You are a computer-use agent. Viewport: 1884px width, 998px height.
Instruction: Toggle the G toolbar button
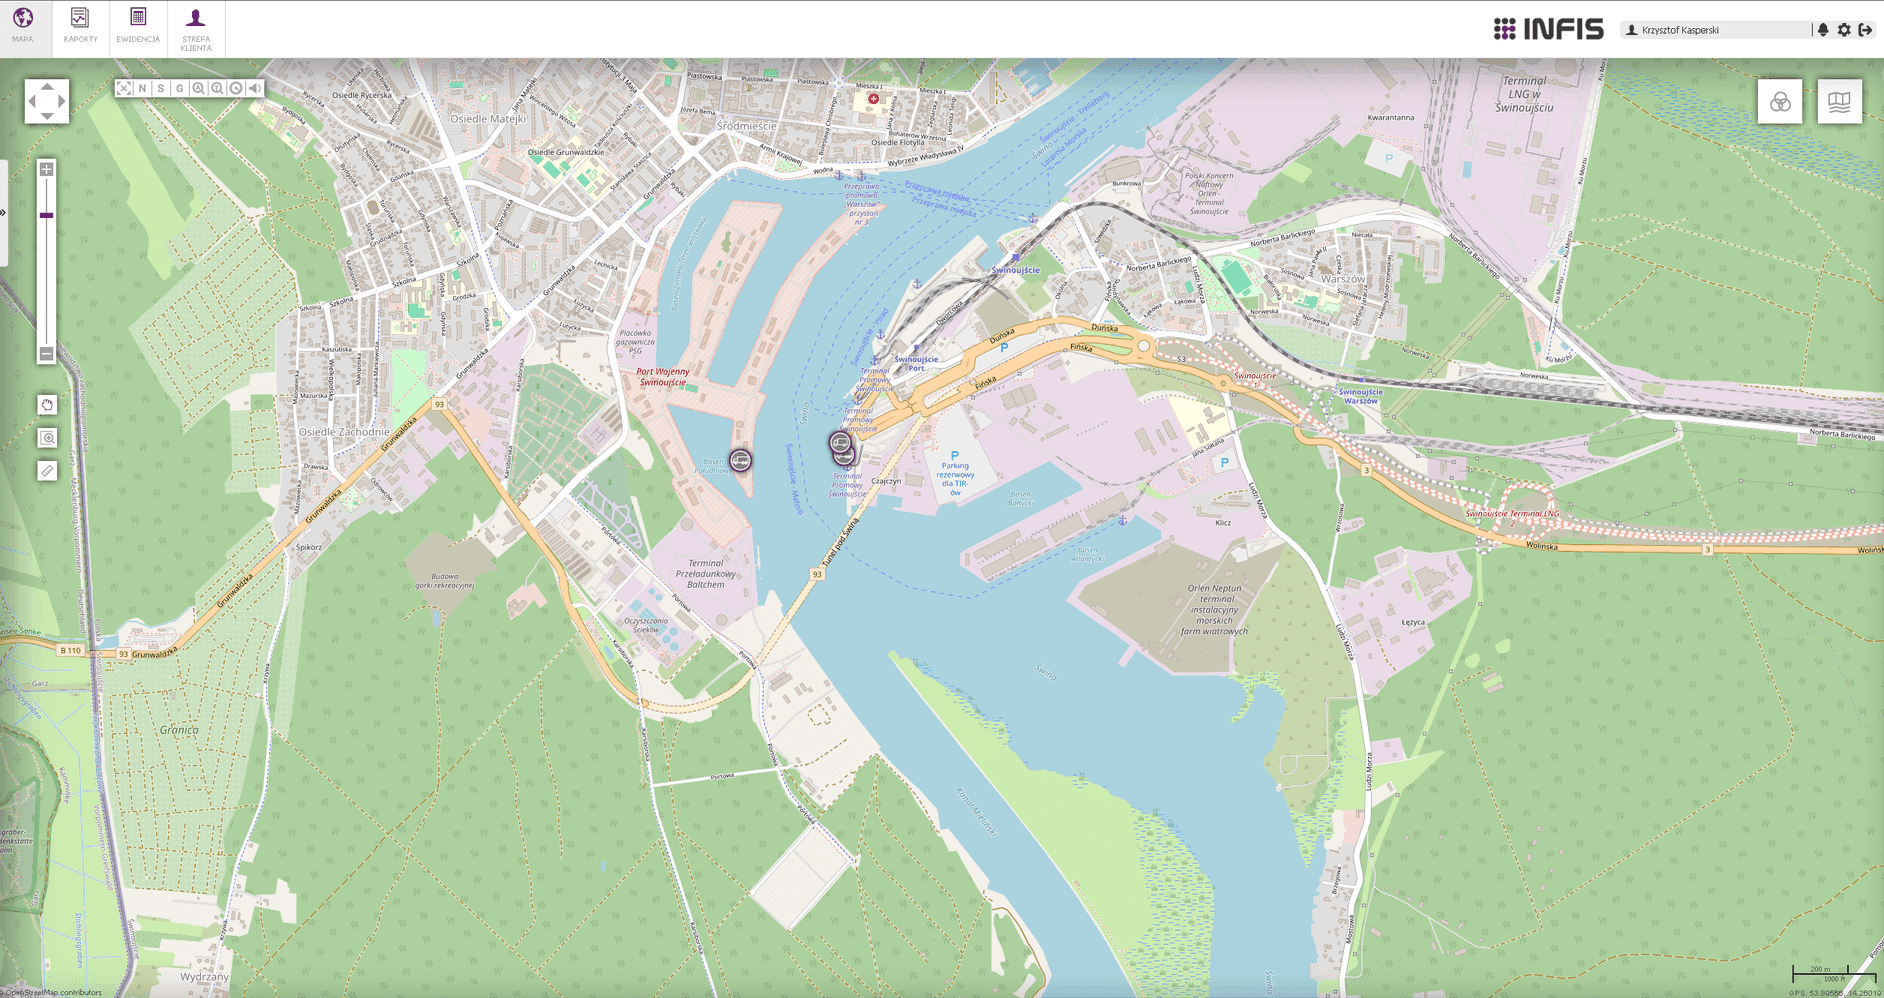[x=180, y=88]
